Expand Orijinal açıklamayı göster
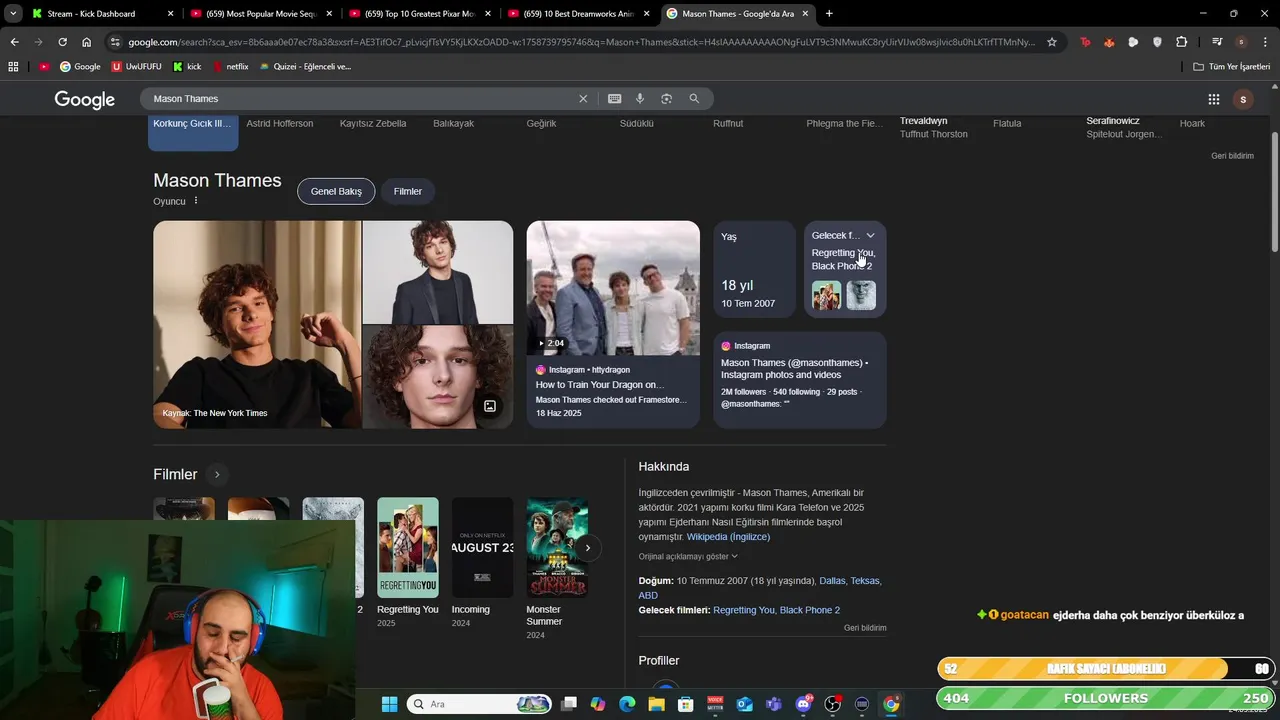 tap(688, 556)
